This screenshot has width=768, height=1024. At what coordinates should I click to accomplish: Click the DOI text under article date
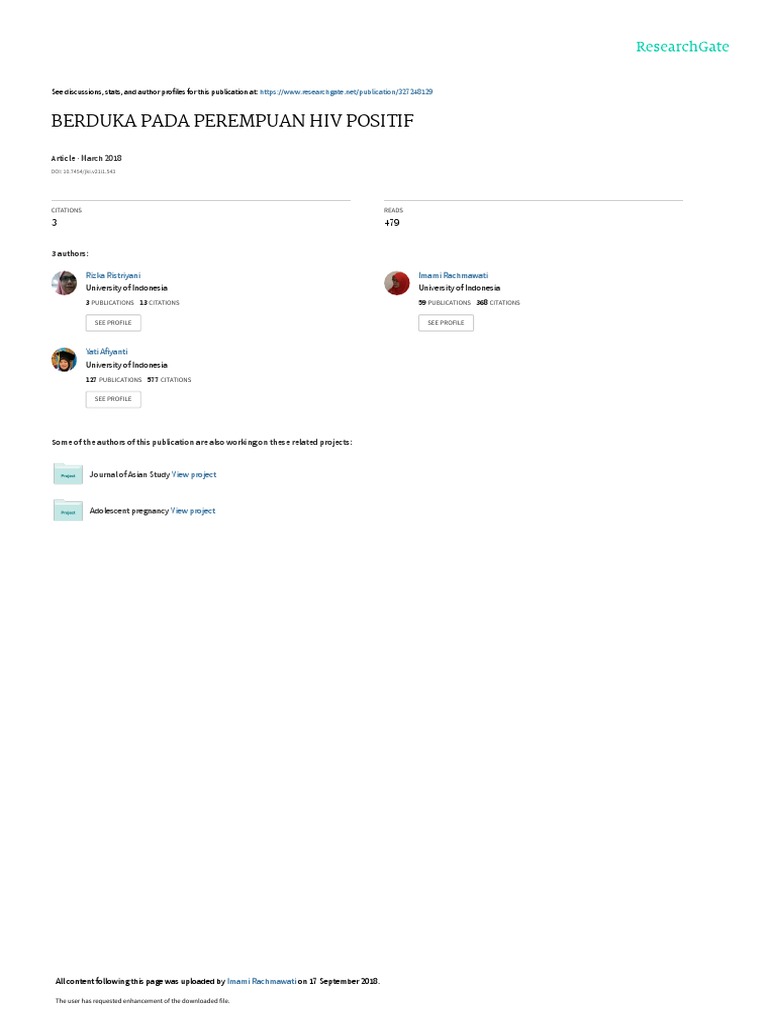point(83,172)
